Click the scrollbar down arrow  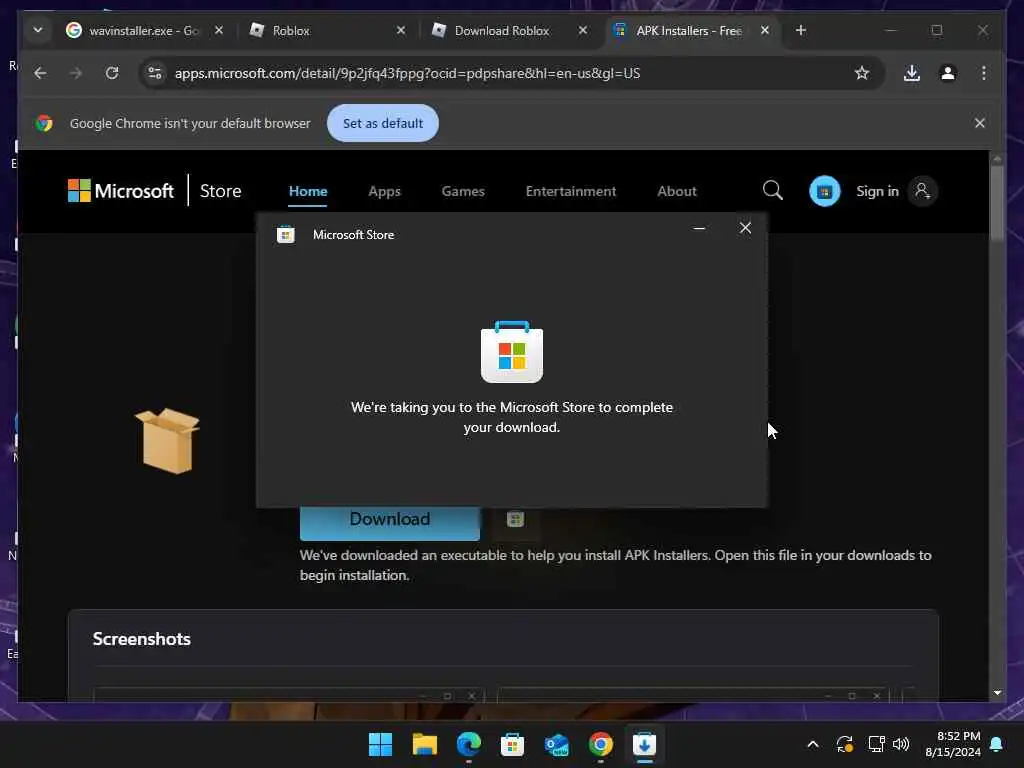(x=997, y=693)
